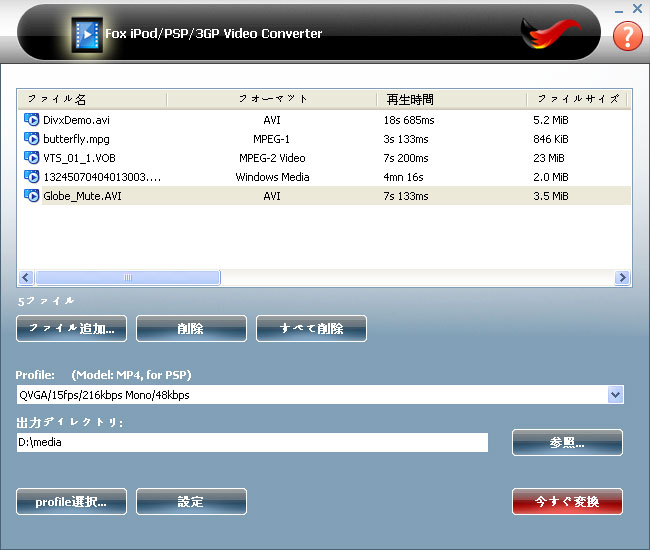Click the output directory field D:\media
The image size is (650, 550).
tap(252, 442)
